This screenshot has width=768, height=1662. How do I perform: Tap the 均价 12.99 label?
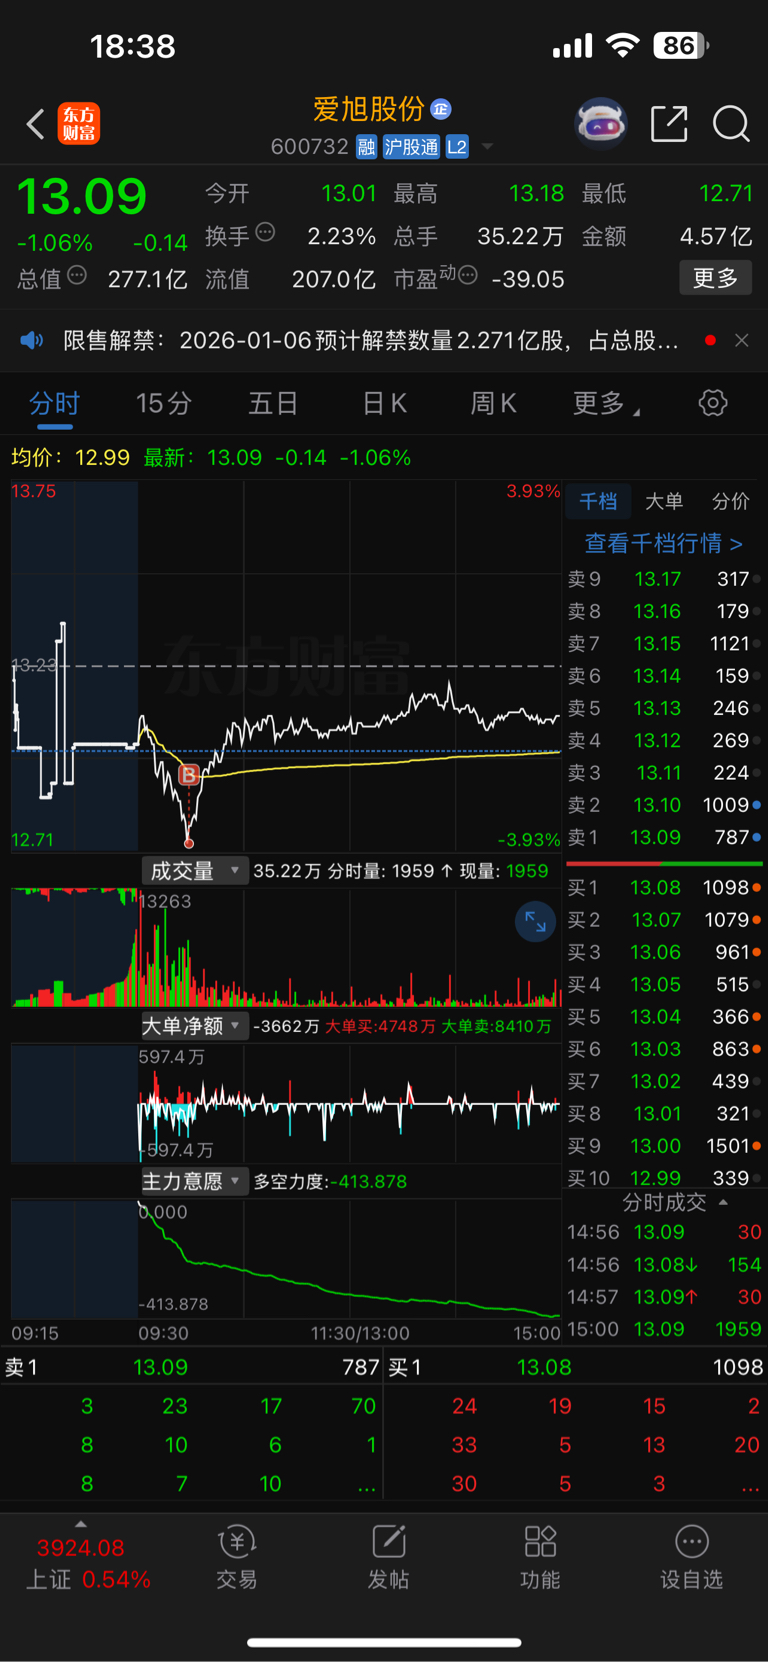(x=70, y=457)
